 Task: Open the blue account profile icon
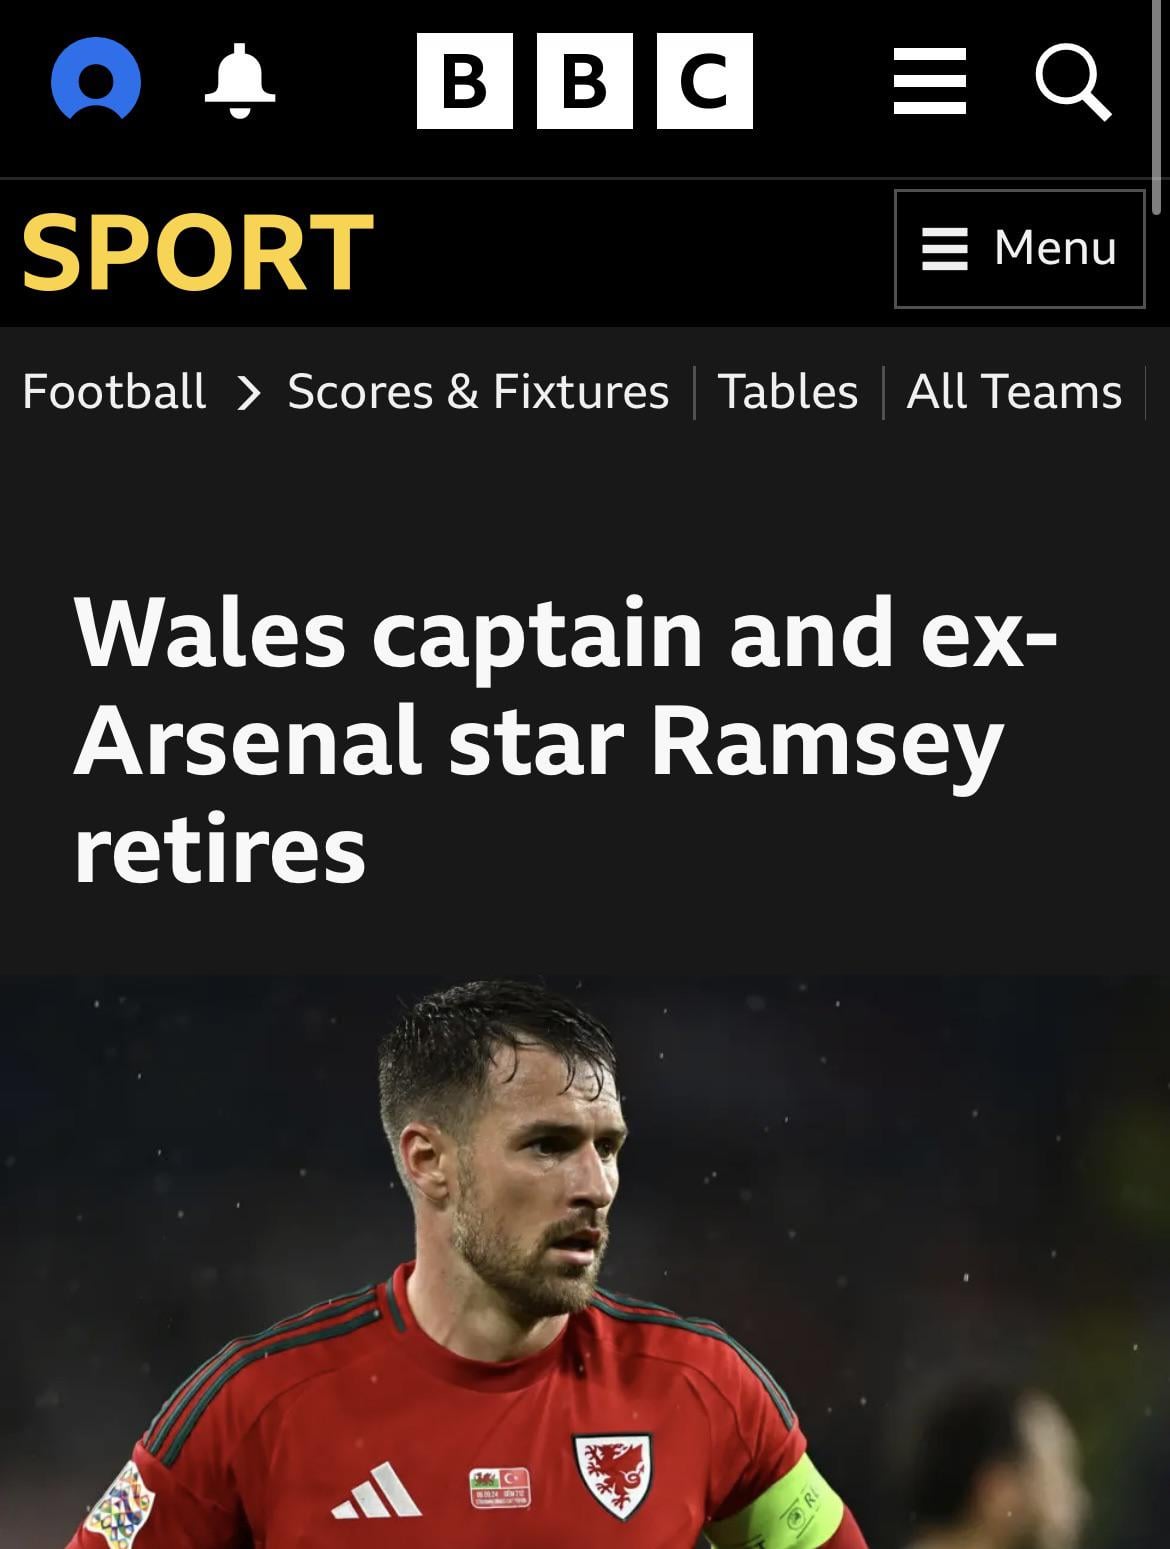click(x=96, y=80)
